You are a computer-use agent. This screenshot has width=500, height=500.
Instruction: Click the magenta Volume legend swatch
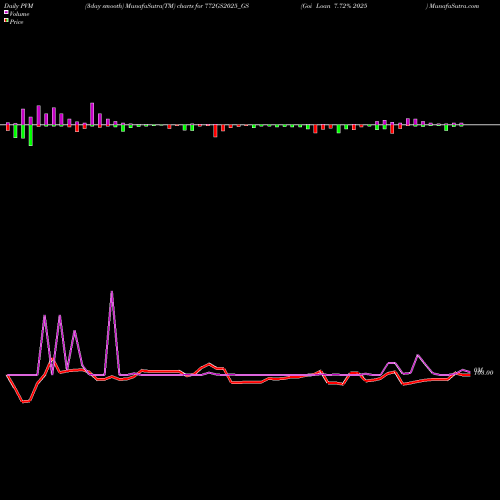[6, 12]
